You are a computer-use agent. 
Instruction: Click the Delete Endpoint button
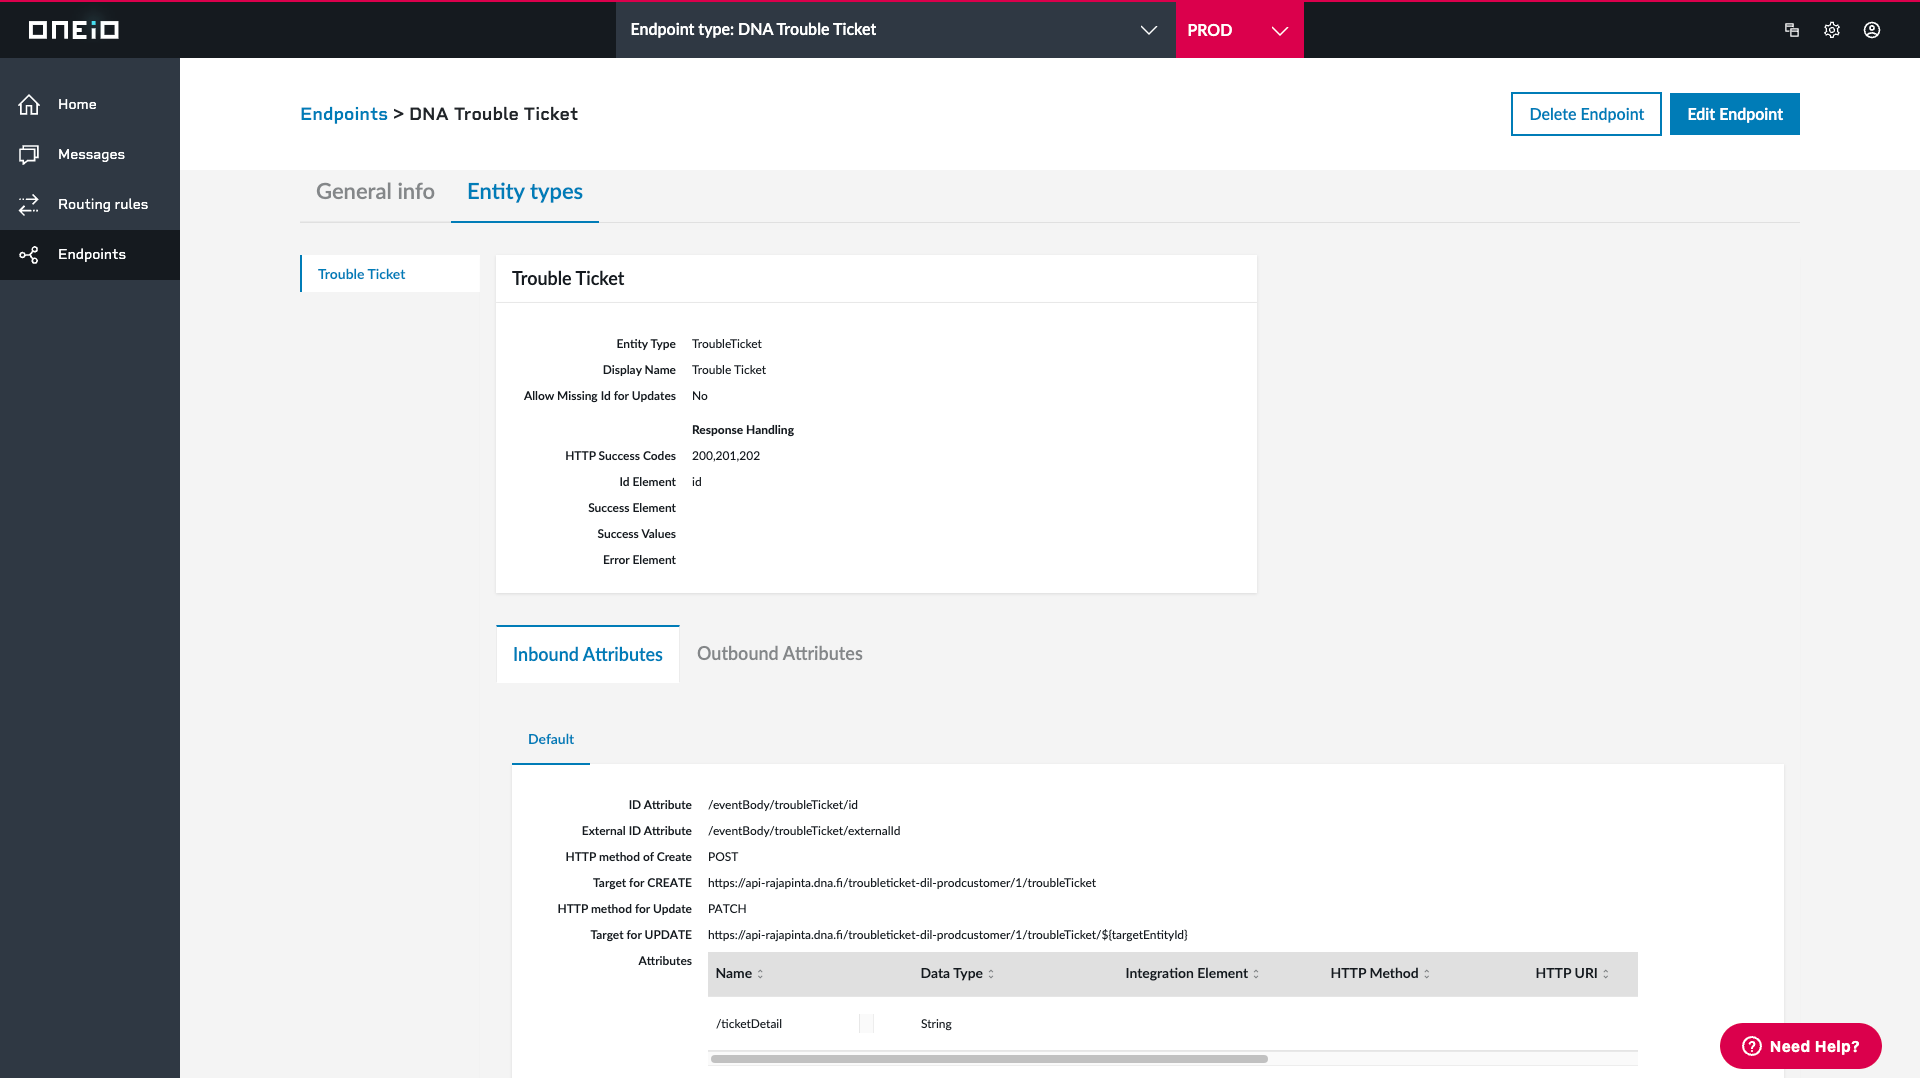(x=1586, y=114)
